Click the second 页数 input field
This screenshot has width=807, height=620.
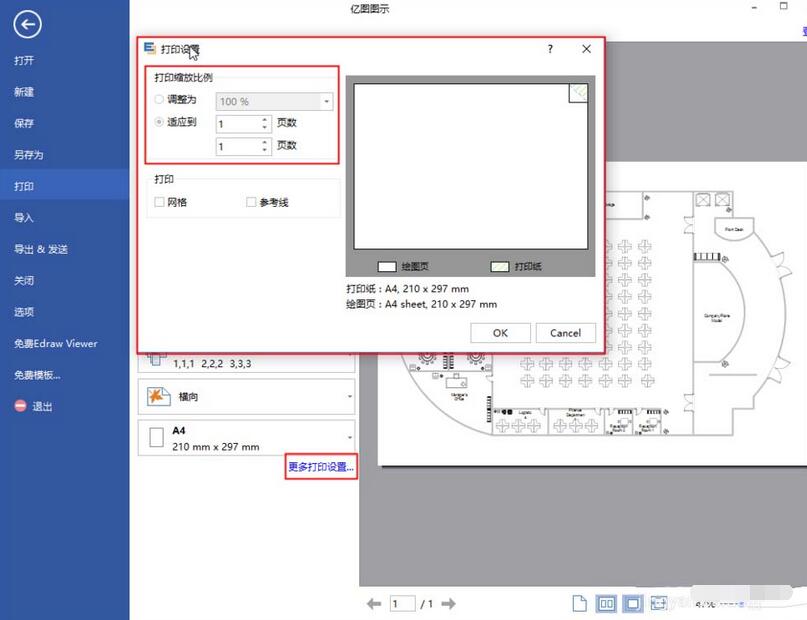(238, 147)
